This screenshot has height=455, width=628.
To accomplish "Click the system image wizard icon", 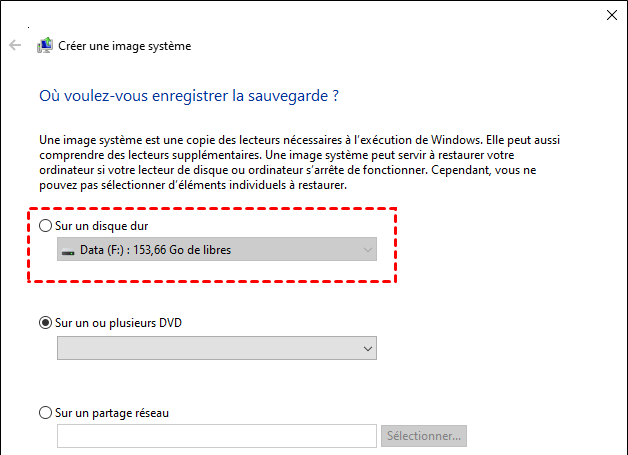I will (x=45, y=45).
